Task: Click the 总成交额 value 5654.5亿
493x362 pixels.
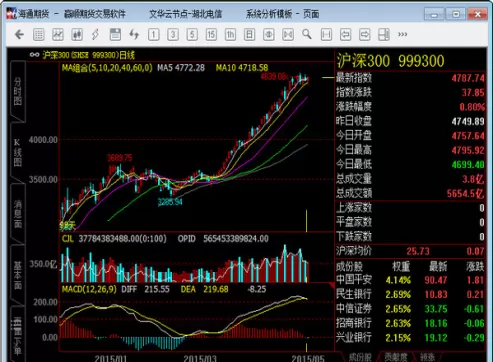Action: pyautogui.click(x=466, y=193)
